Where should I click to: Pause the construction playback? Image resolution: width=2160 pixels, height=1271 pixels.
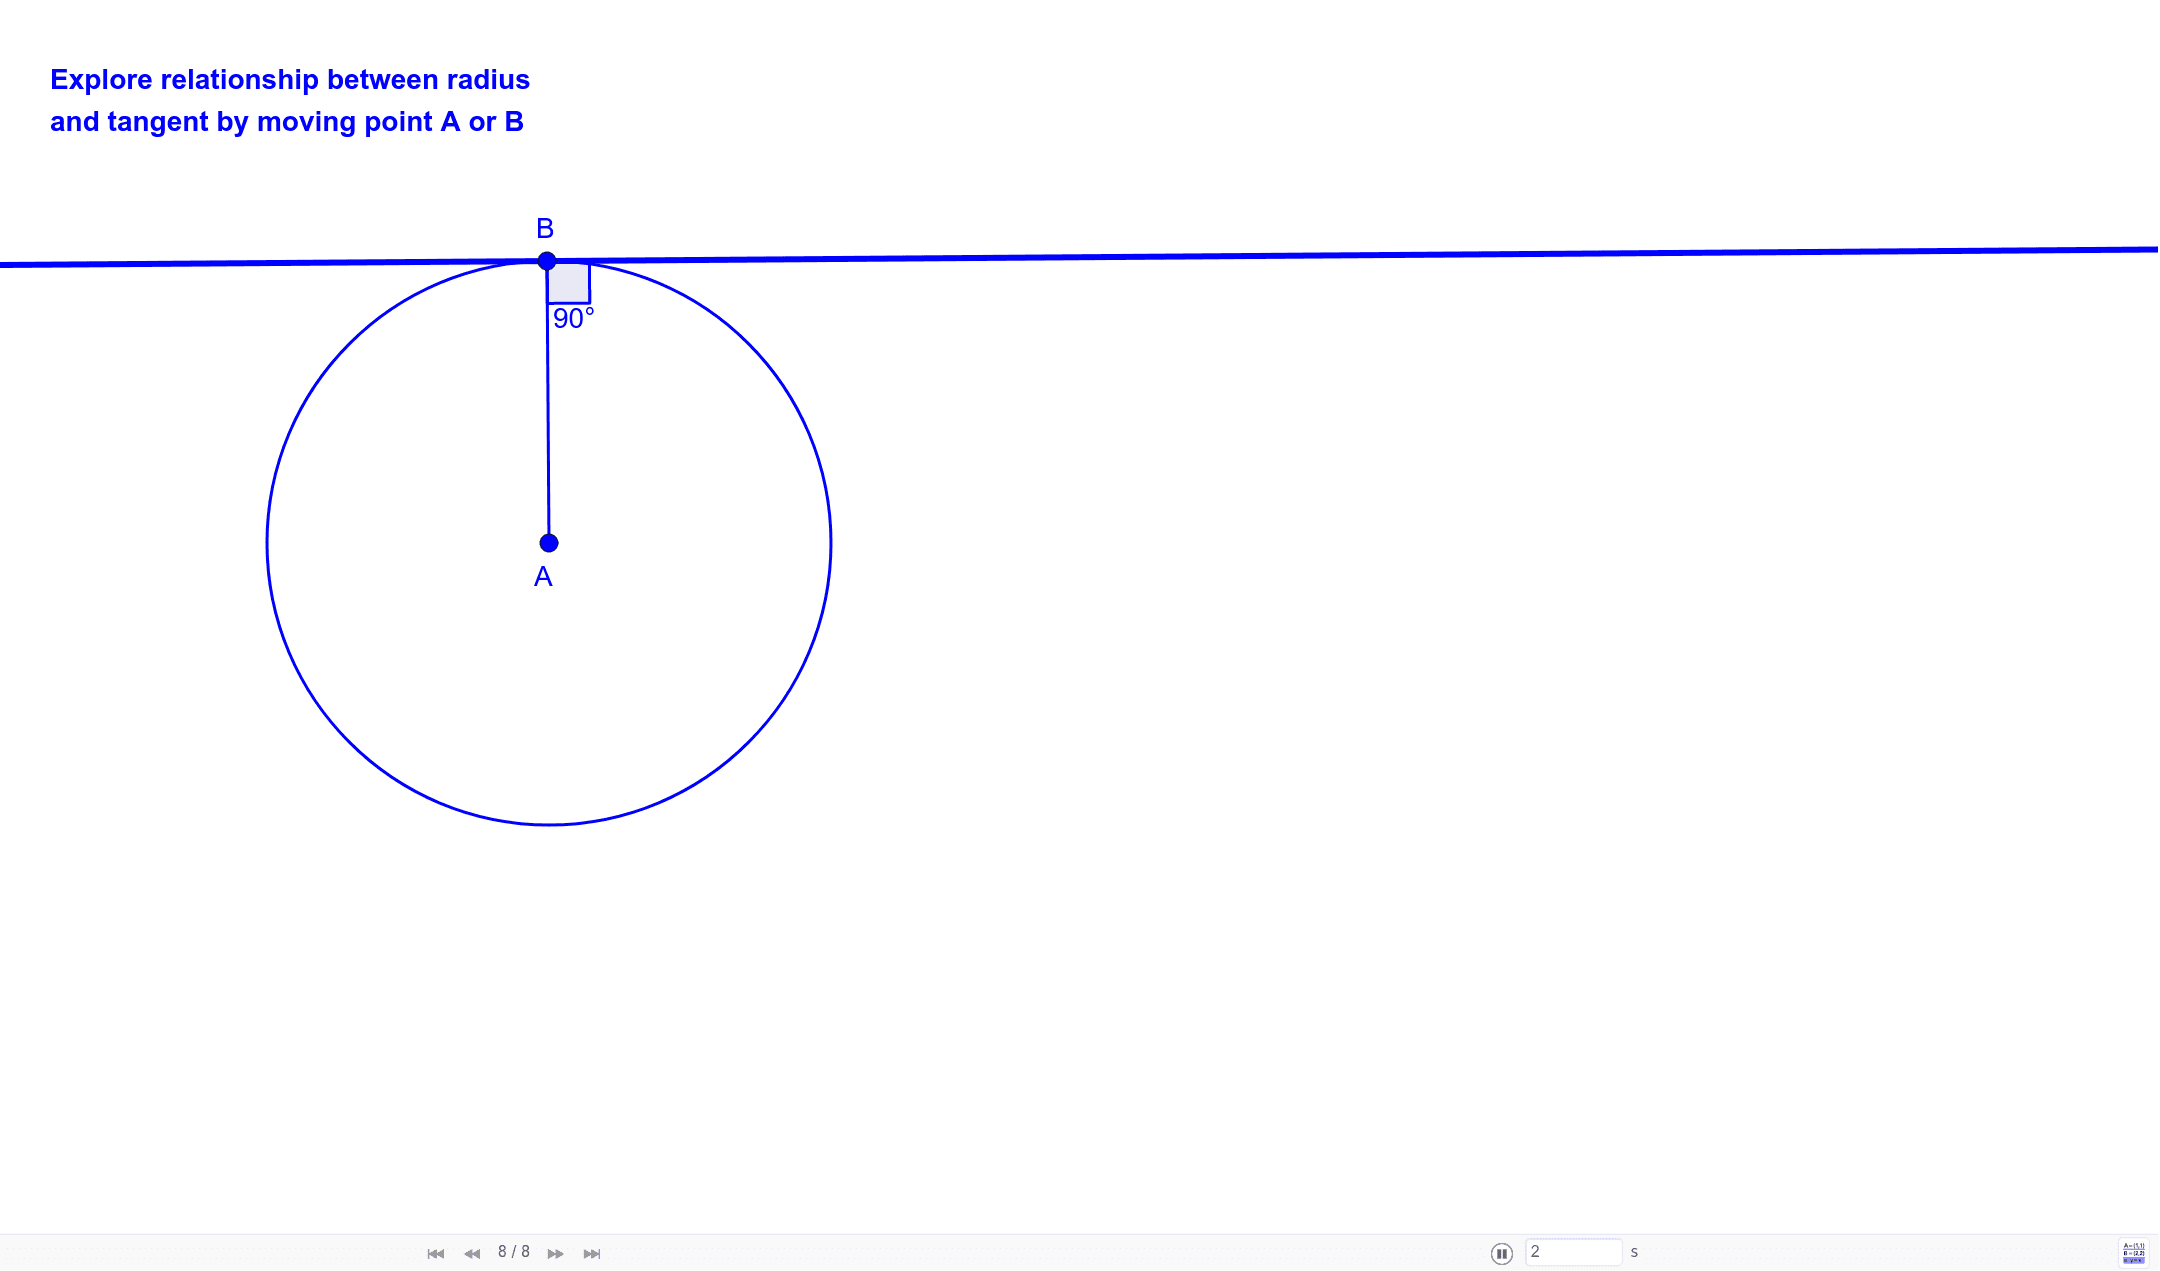1504,1251
